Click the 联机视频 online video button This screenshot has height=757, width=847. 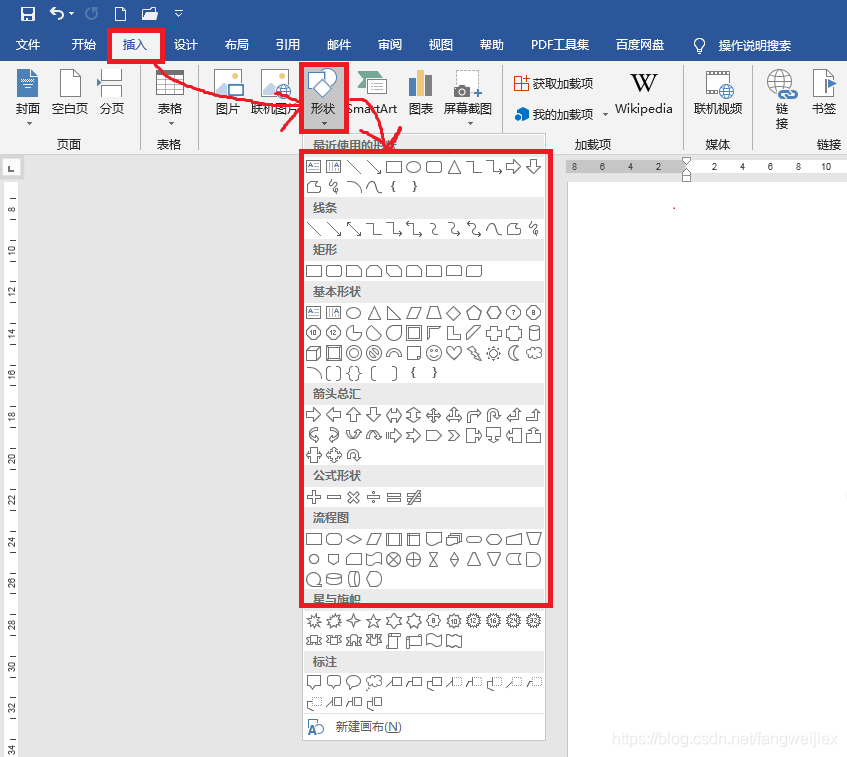pos(718,92)
